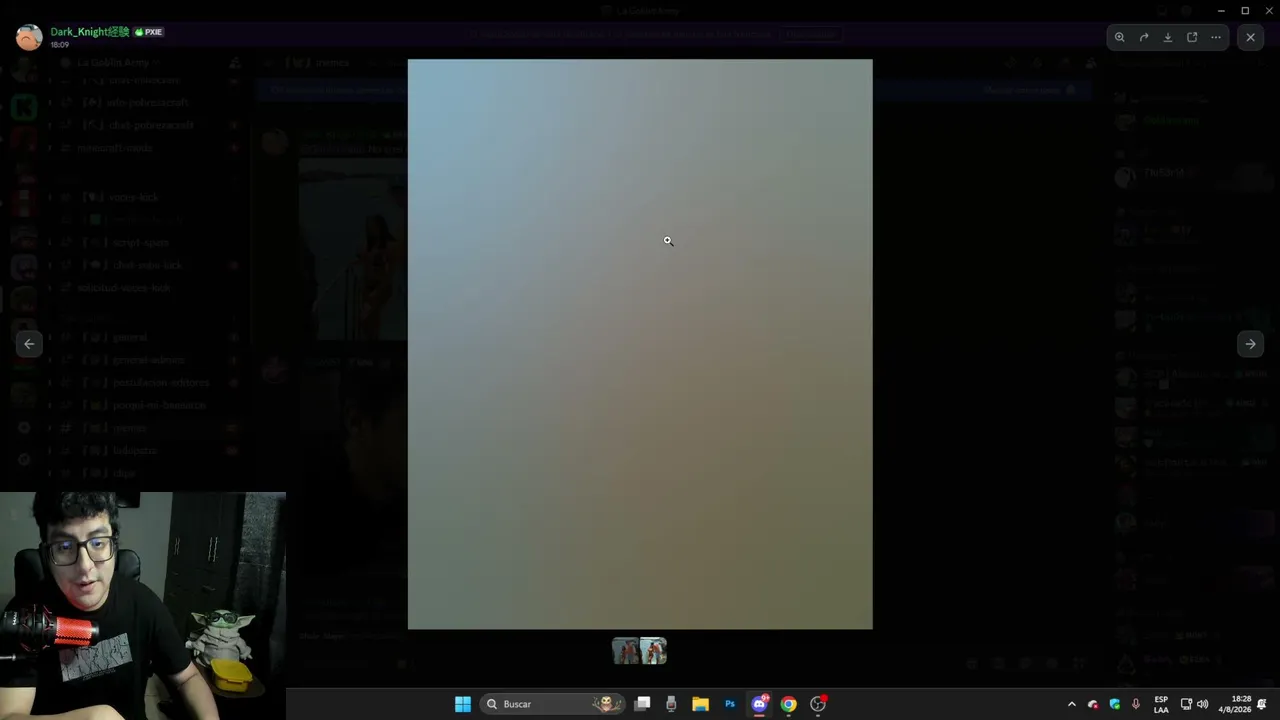
Task: Click the microphone icon in the system tray
Action: (1135, 704)
